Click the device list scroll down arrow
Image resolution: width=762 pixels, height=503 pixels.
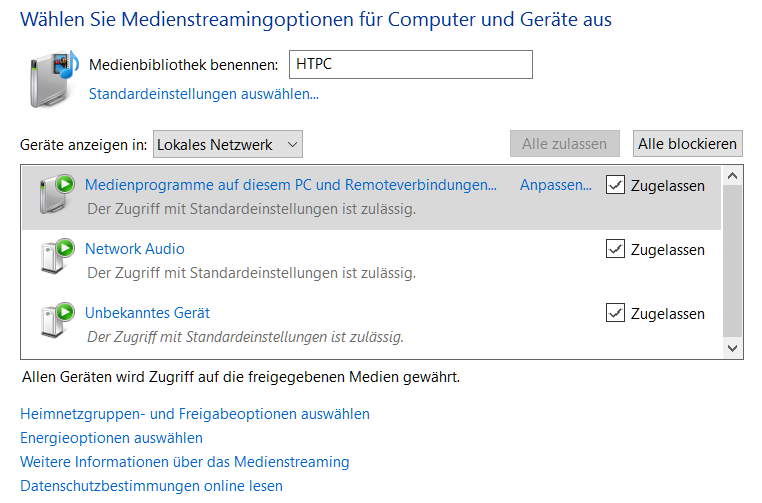click(732, 348)
